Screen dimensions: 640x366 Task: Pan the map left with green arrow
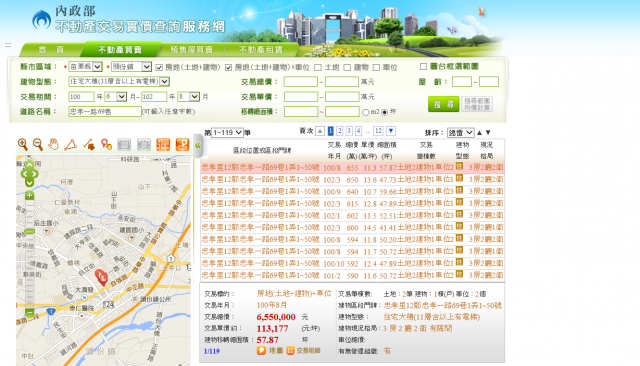[24, 174]
